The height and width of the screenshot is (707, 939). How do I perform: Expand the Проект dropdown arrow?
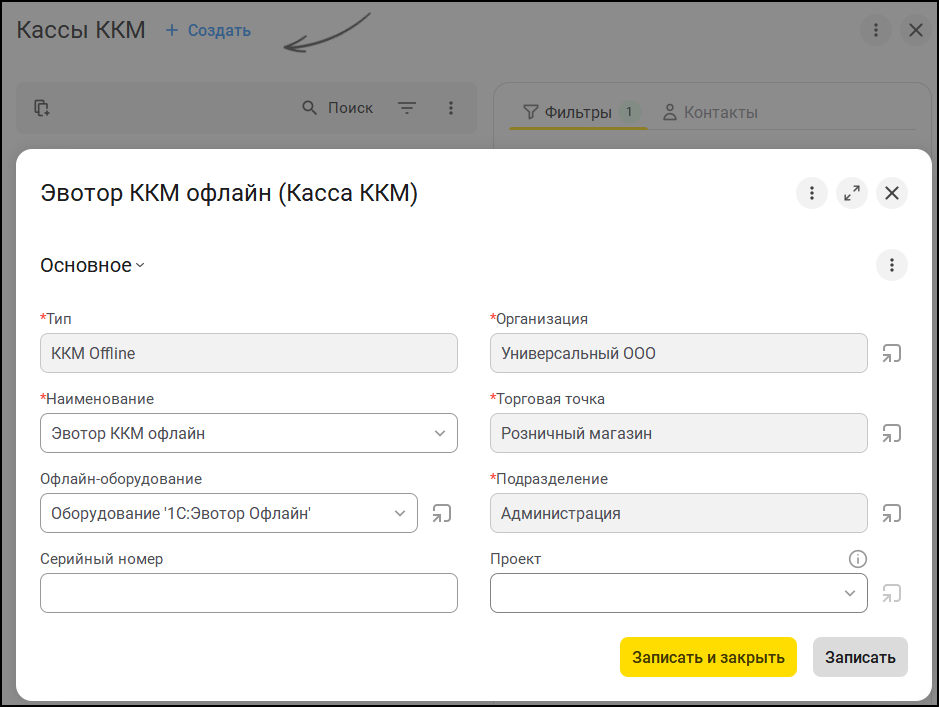click(x=850, y=593)
